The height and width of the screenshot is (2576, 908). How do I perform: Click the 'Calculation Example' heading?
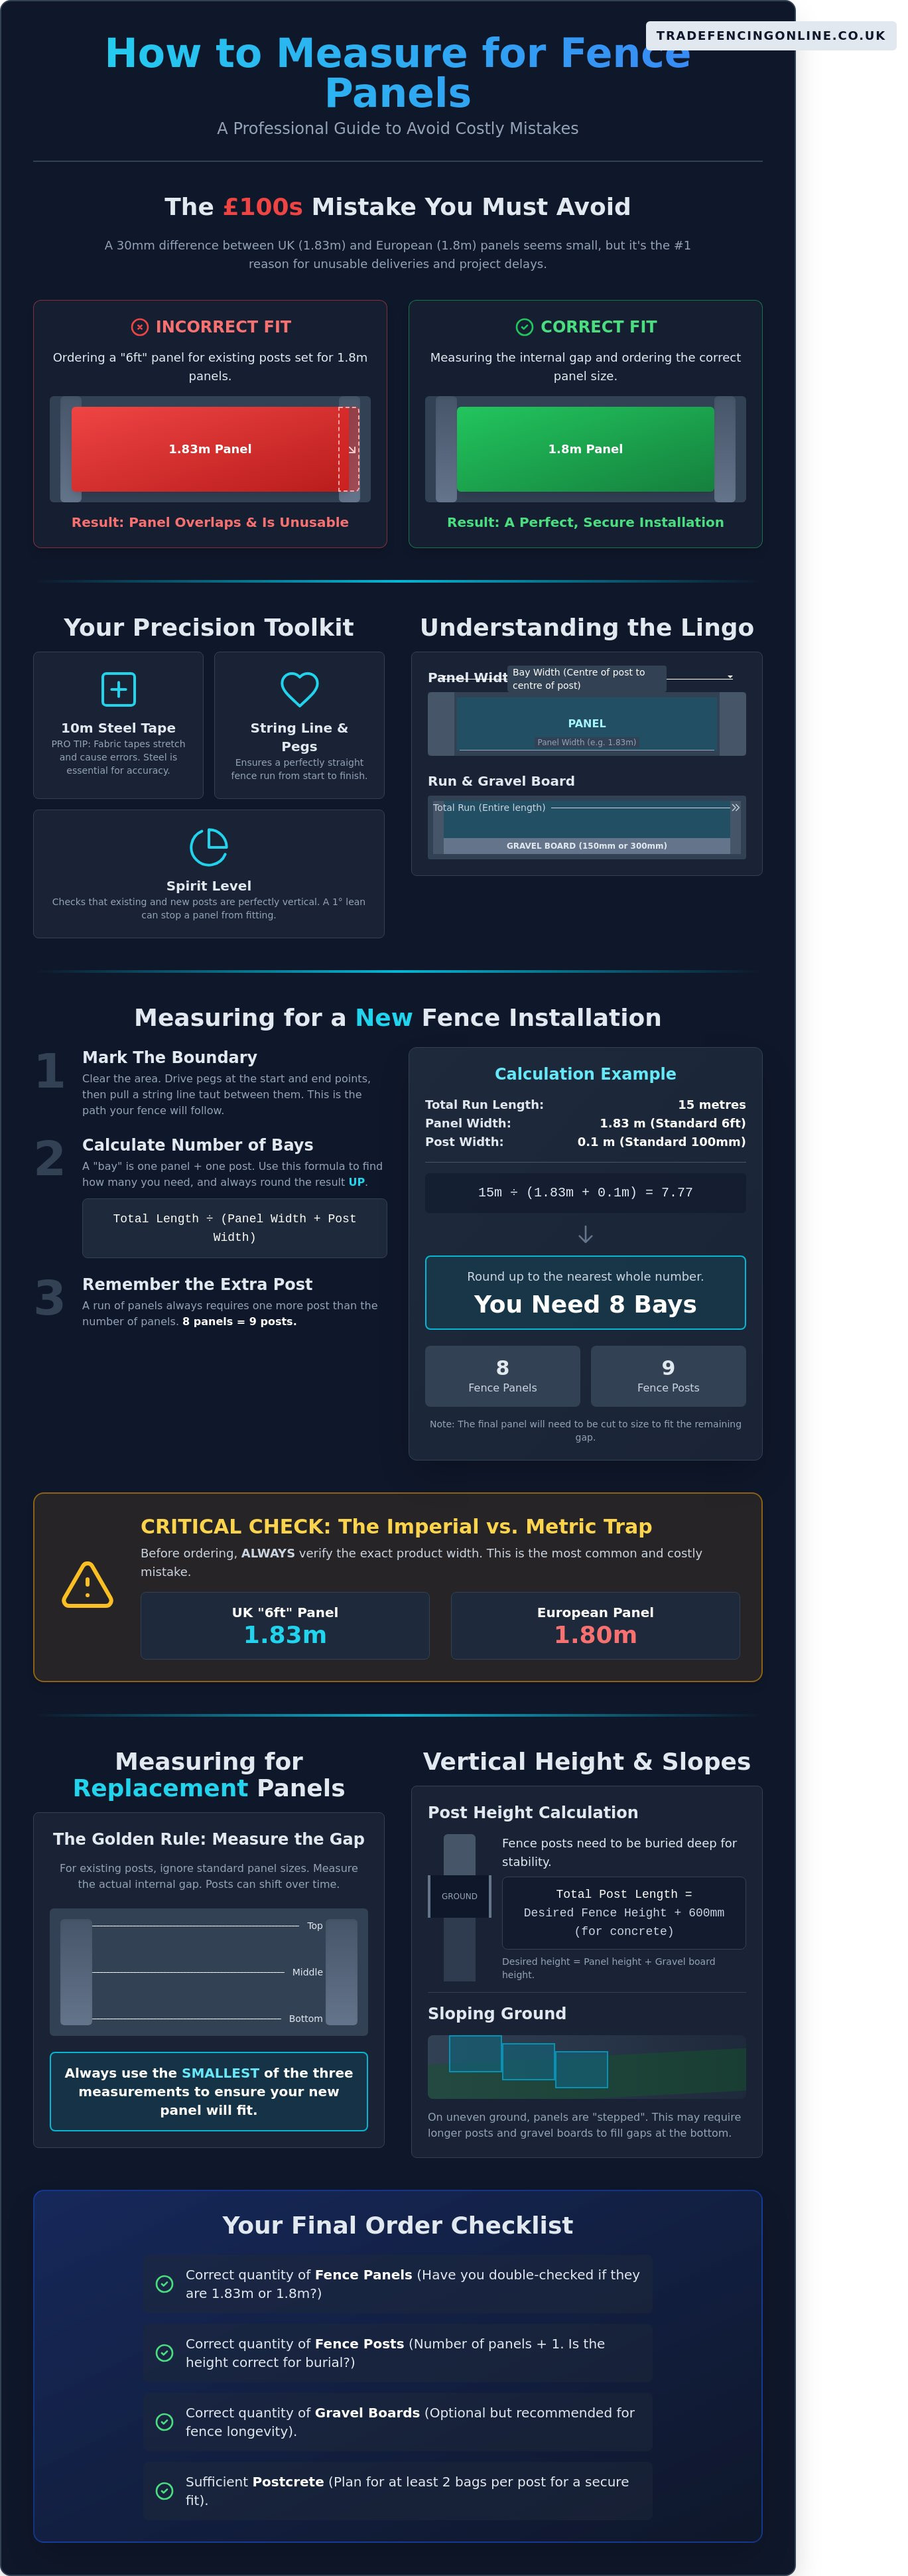pyautogui.click(x=585, y=1073)
